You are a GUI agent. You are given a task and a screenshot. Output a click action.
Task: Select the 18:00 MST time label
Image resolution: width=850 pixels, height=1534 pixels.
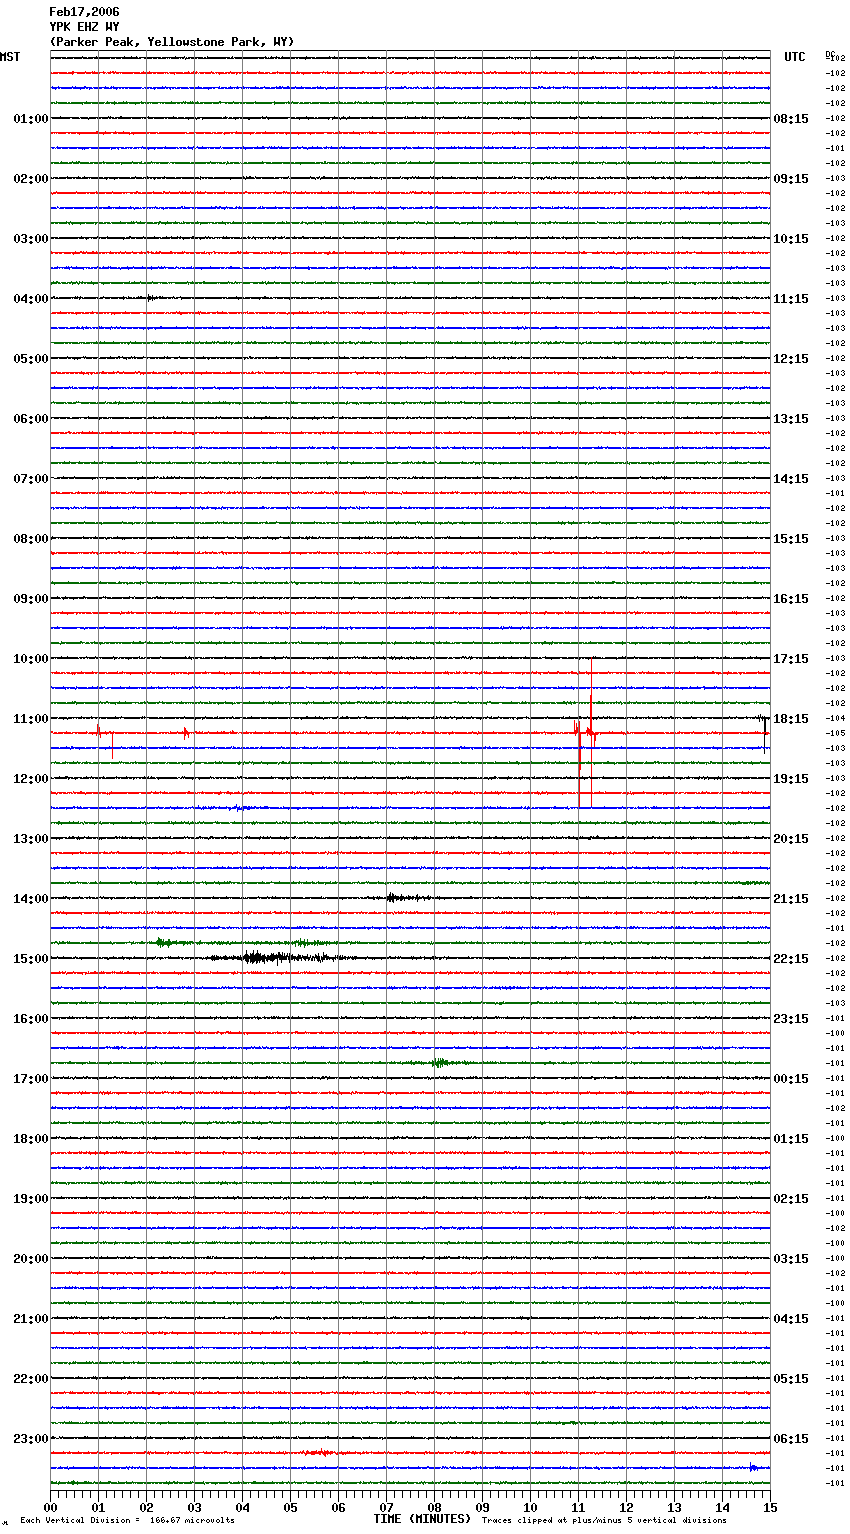coord(30,1139)
